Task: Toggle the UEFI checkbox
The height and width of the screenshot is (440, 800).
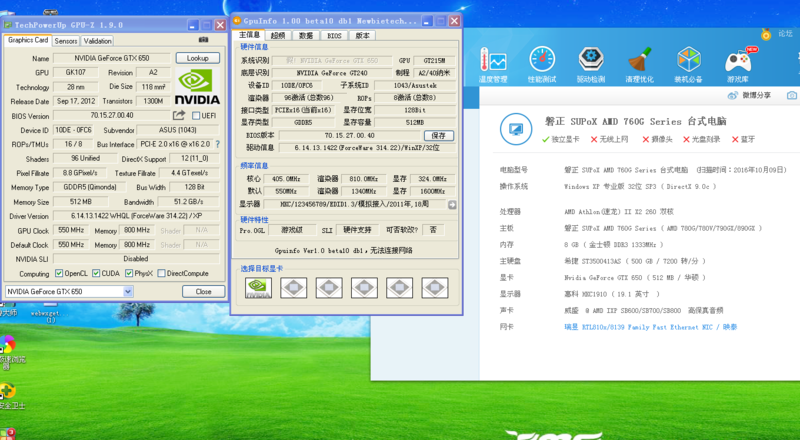Action: point(196,116)
